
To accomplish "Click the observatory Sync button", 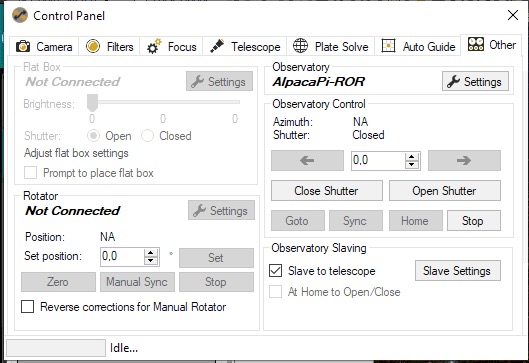I will click(356, 221).
